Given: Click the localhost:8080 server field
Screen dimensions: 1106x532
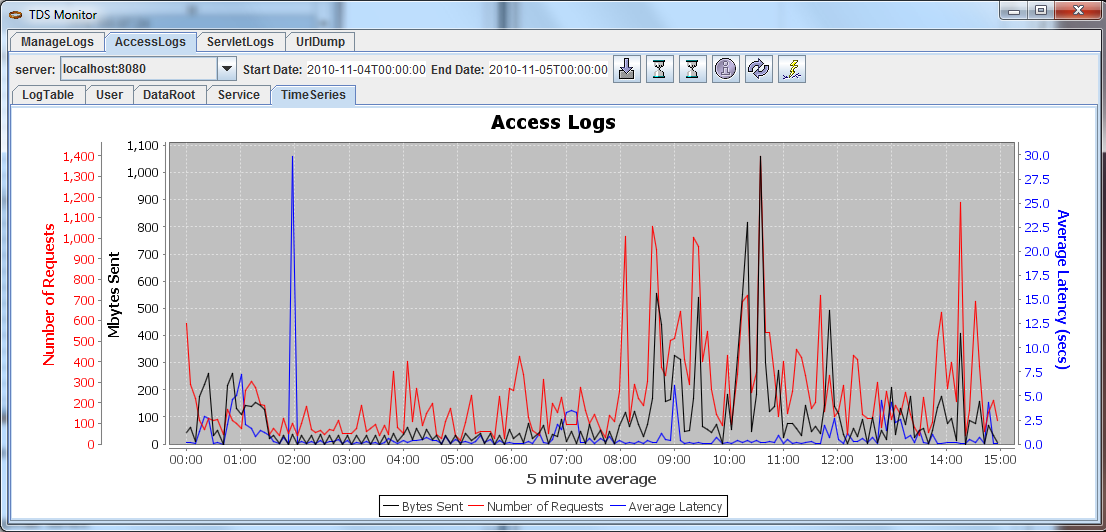Looking at the screenshot, I should [137, 69].
